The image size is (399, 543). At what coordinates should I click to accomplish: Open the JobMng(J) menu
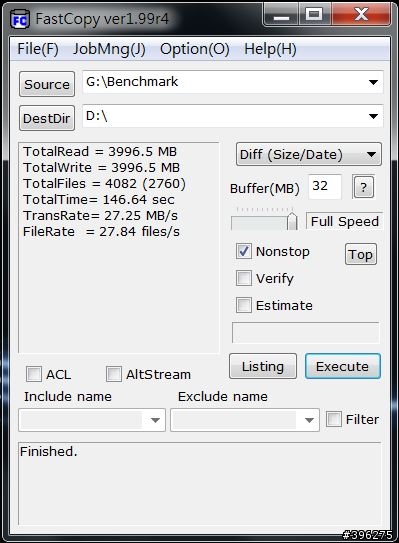[109, 49]
